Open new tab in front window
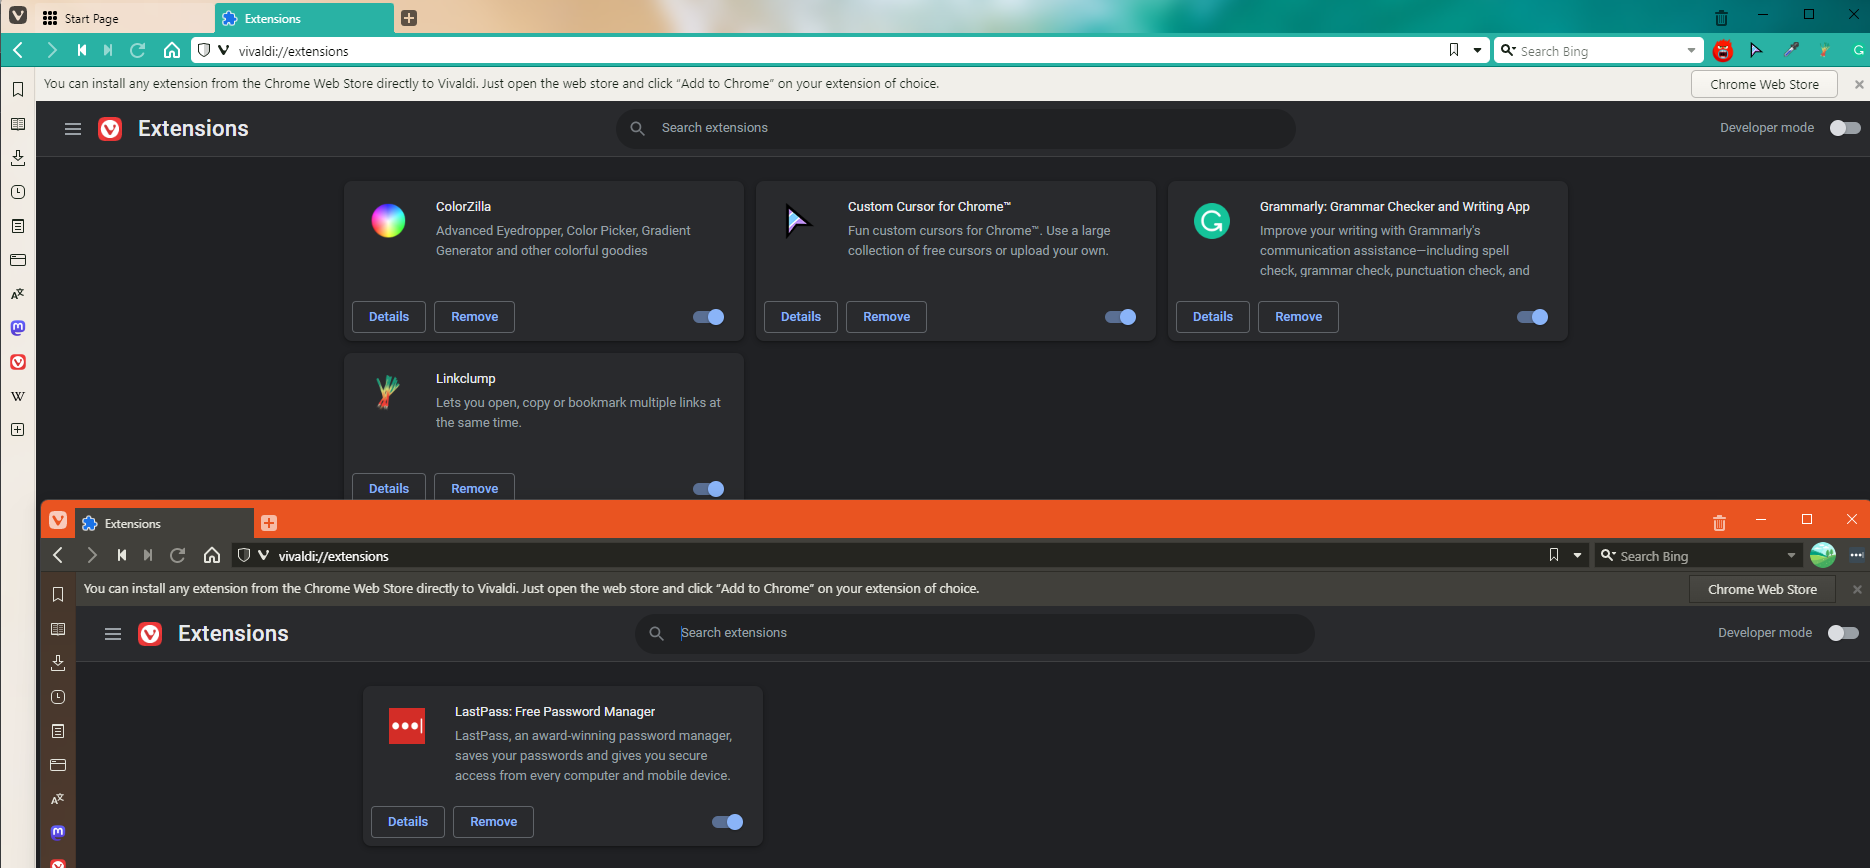Screen dimensions: 1870x868 (269, 523)
